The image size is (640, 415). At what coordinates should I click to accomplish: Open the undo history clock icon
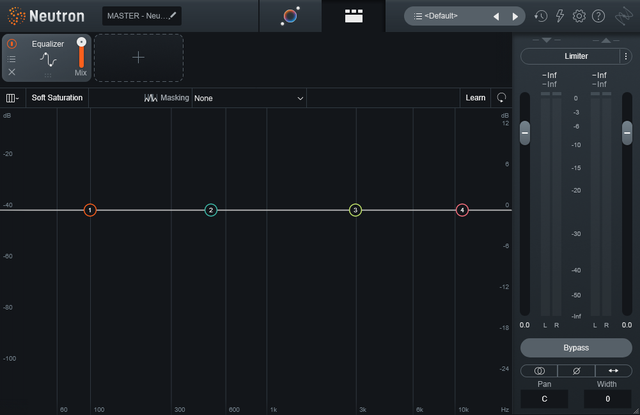point(541,16)
